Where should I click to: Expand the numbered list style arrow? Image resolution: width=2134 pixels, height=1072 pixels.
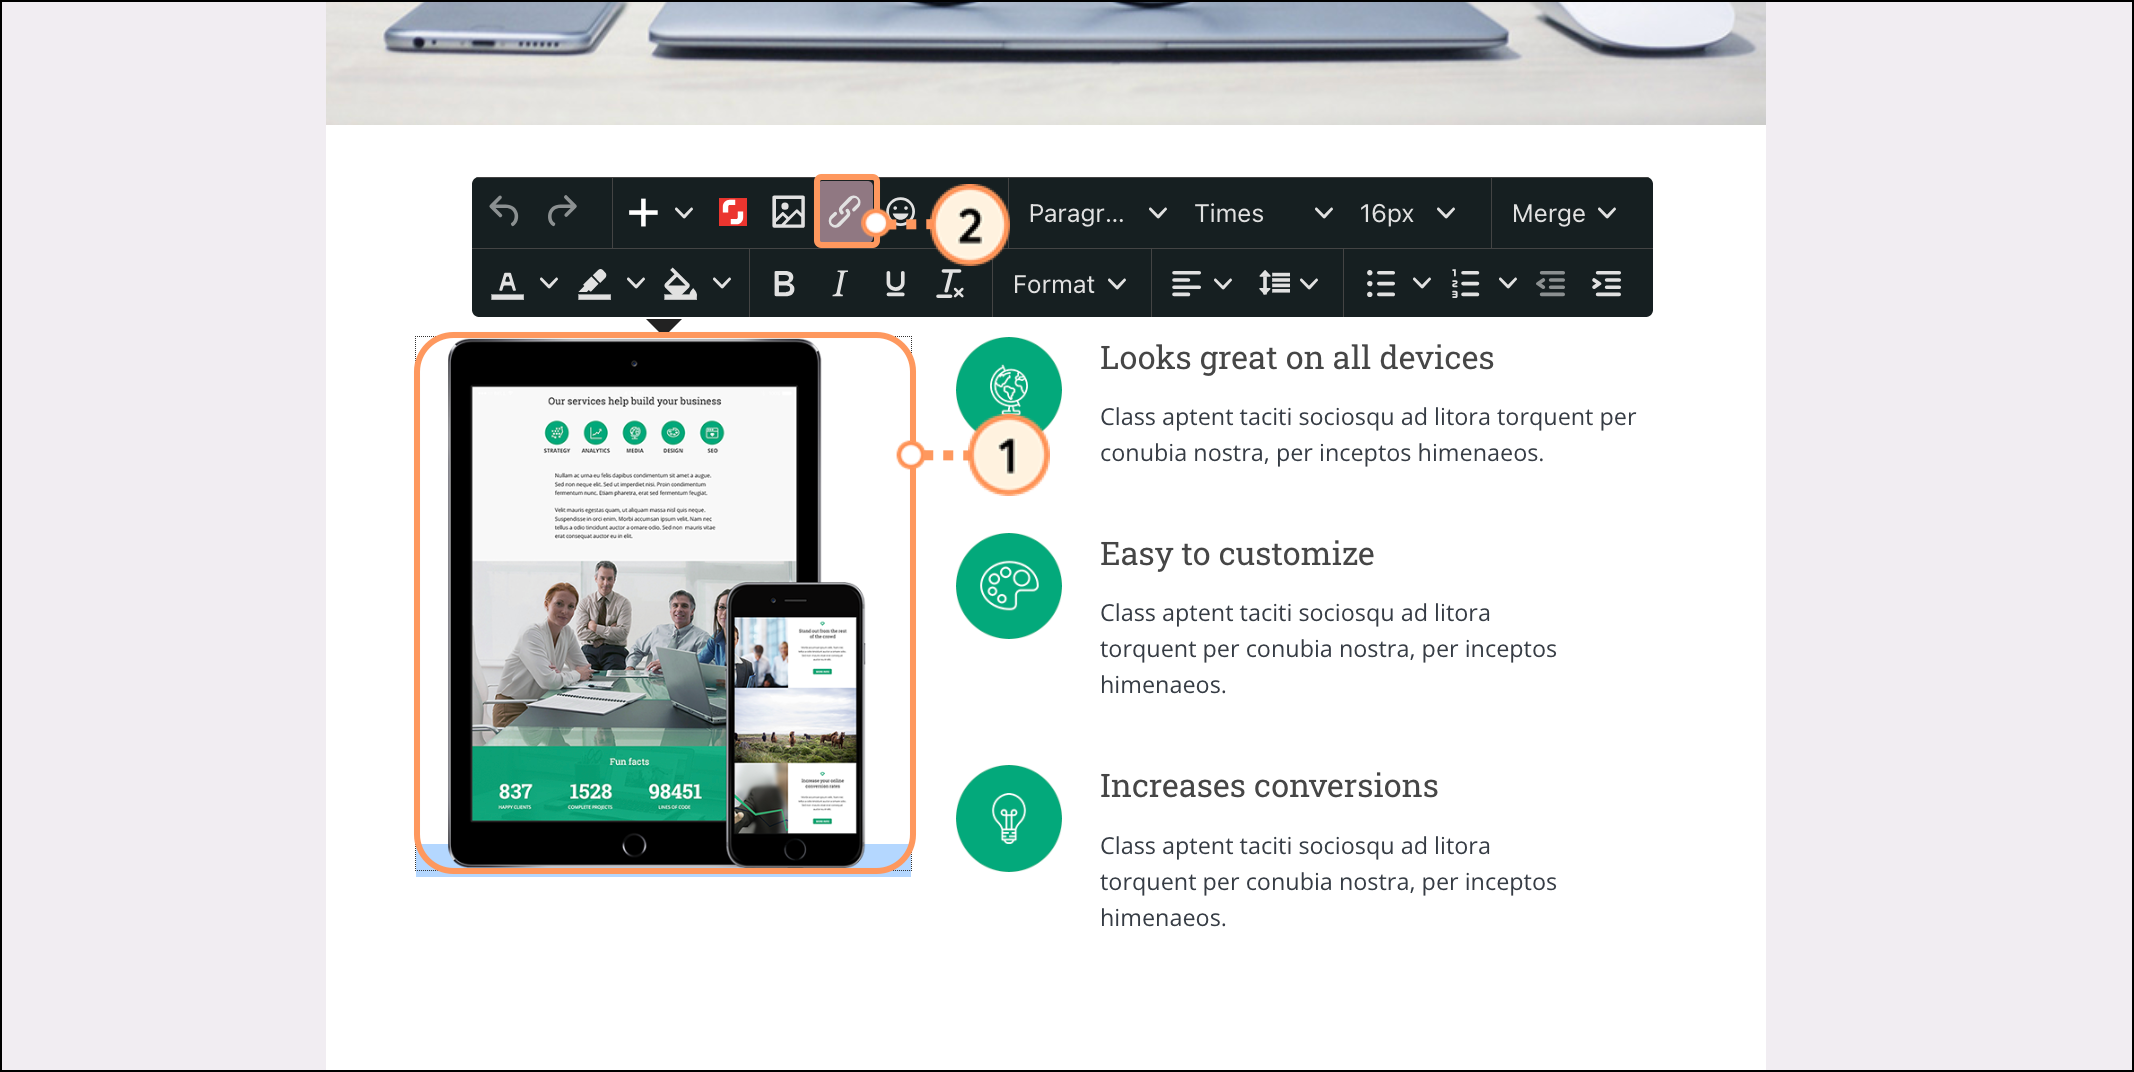click(x=1508, y=283)
